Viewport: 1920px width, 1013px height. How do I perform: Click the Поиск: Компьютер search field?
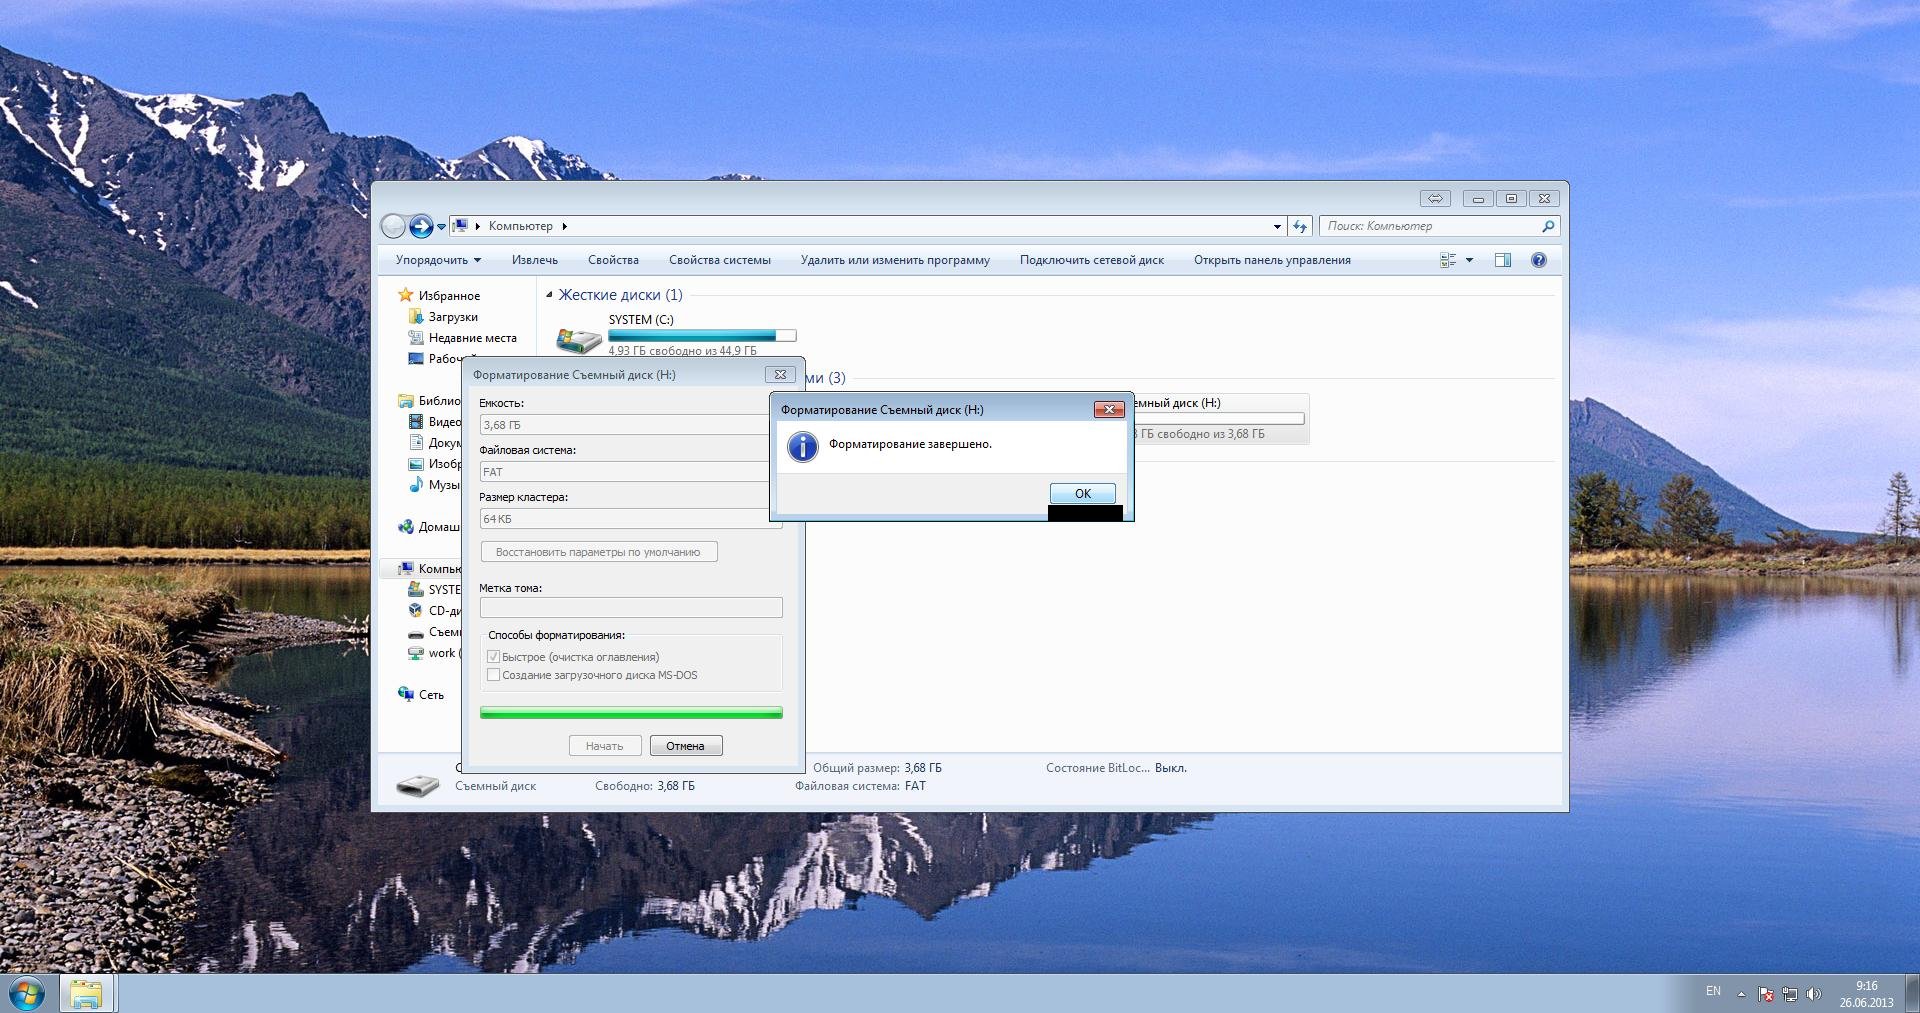coord(1430,226)
